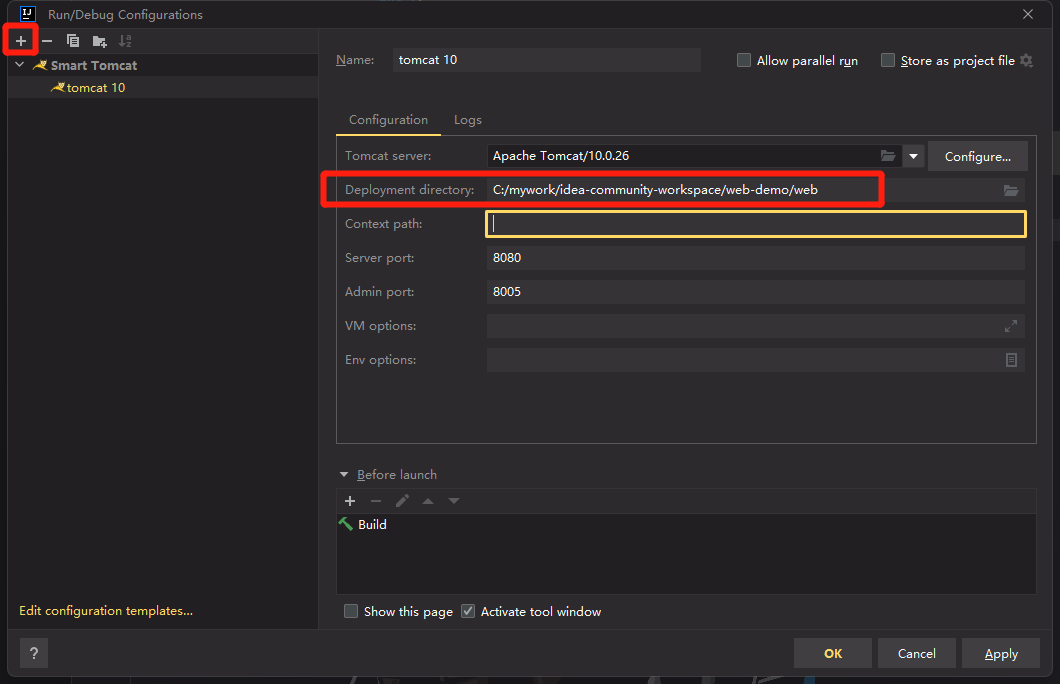Collapse the Before launch section
This screenshot has height=684, width=1060.
(344, 474)
